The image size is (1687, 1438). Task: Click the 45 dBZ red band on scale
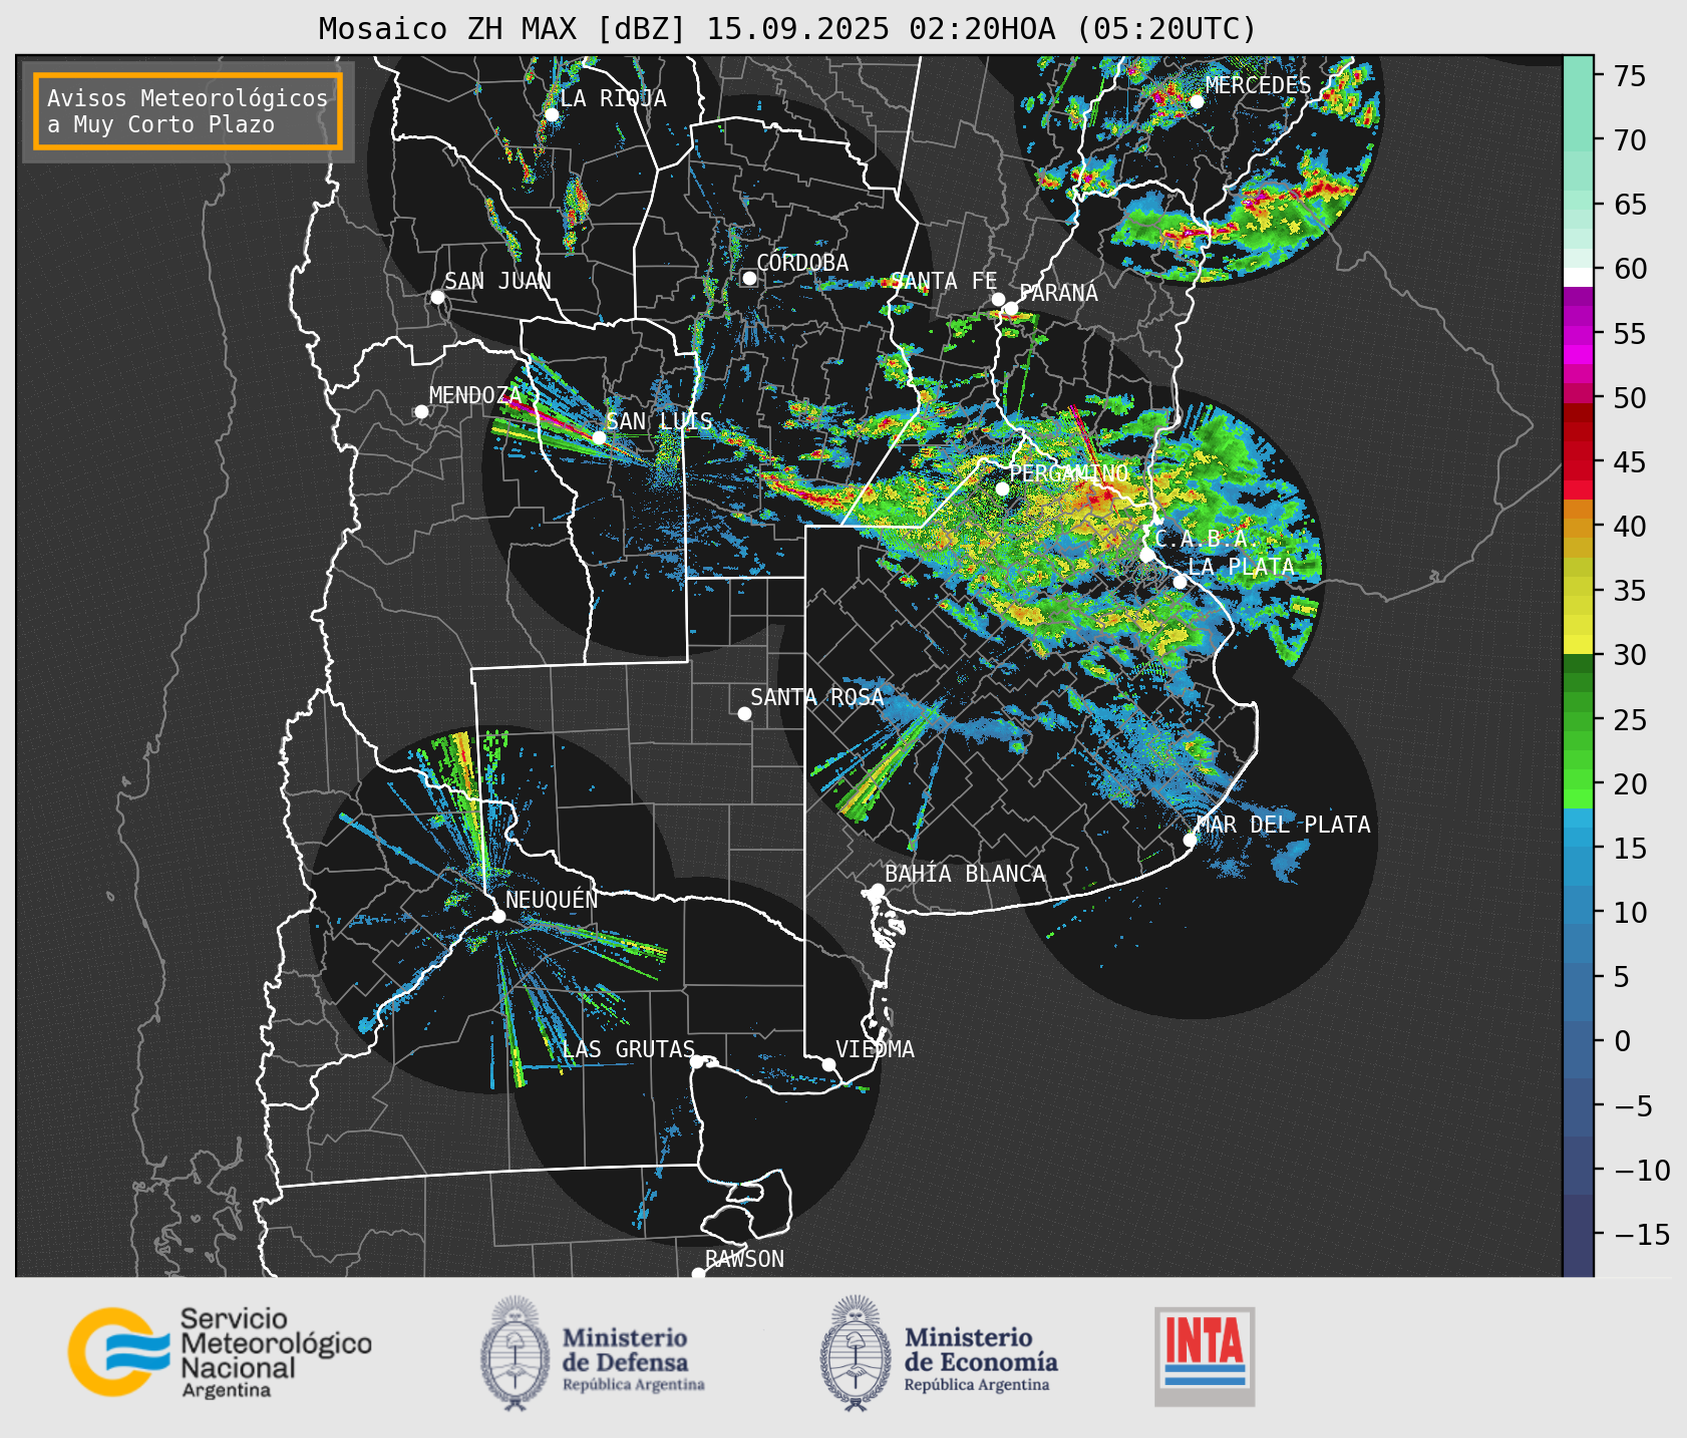(1578, 462)
